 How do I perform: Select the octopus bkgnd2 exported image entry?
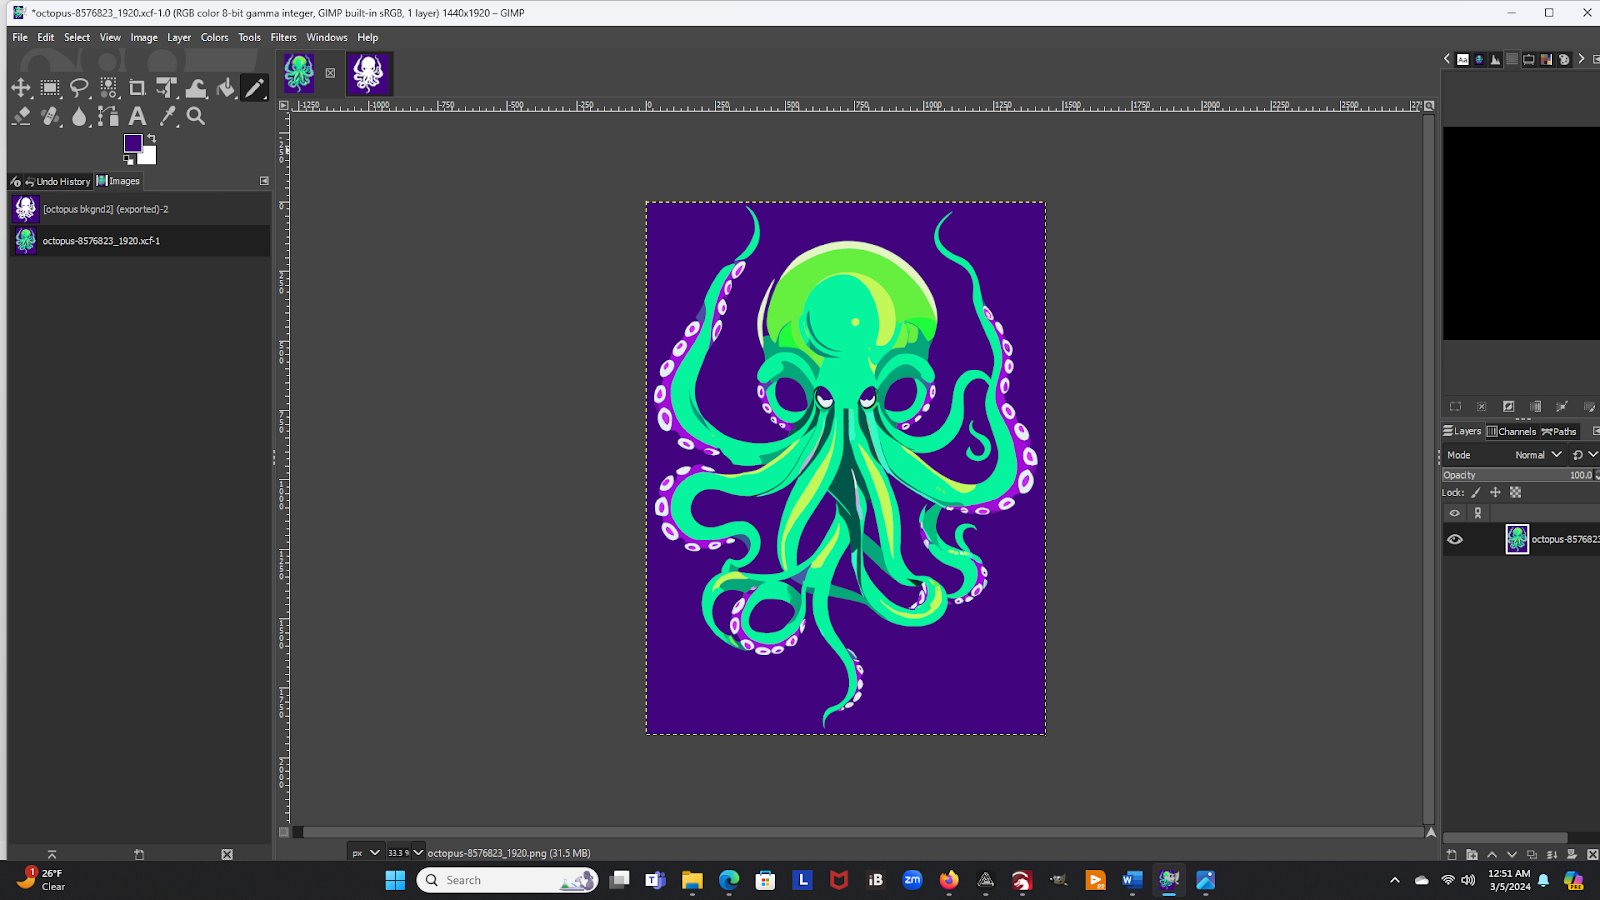pos(105,210)
